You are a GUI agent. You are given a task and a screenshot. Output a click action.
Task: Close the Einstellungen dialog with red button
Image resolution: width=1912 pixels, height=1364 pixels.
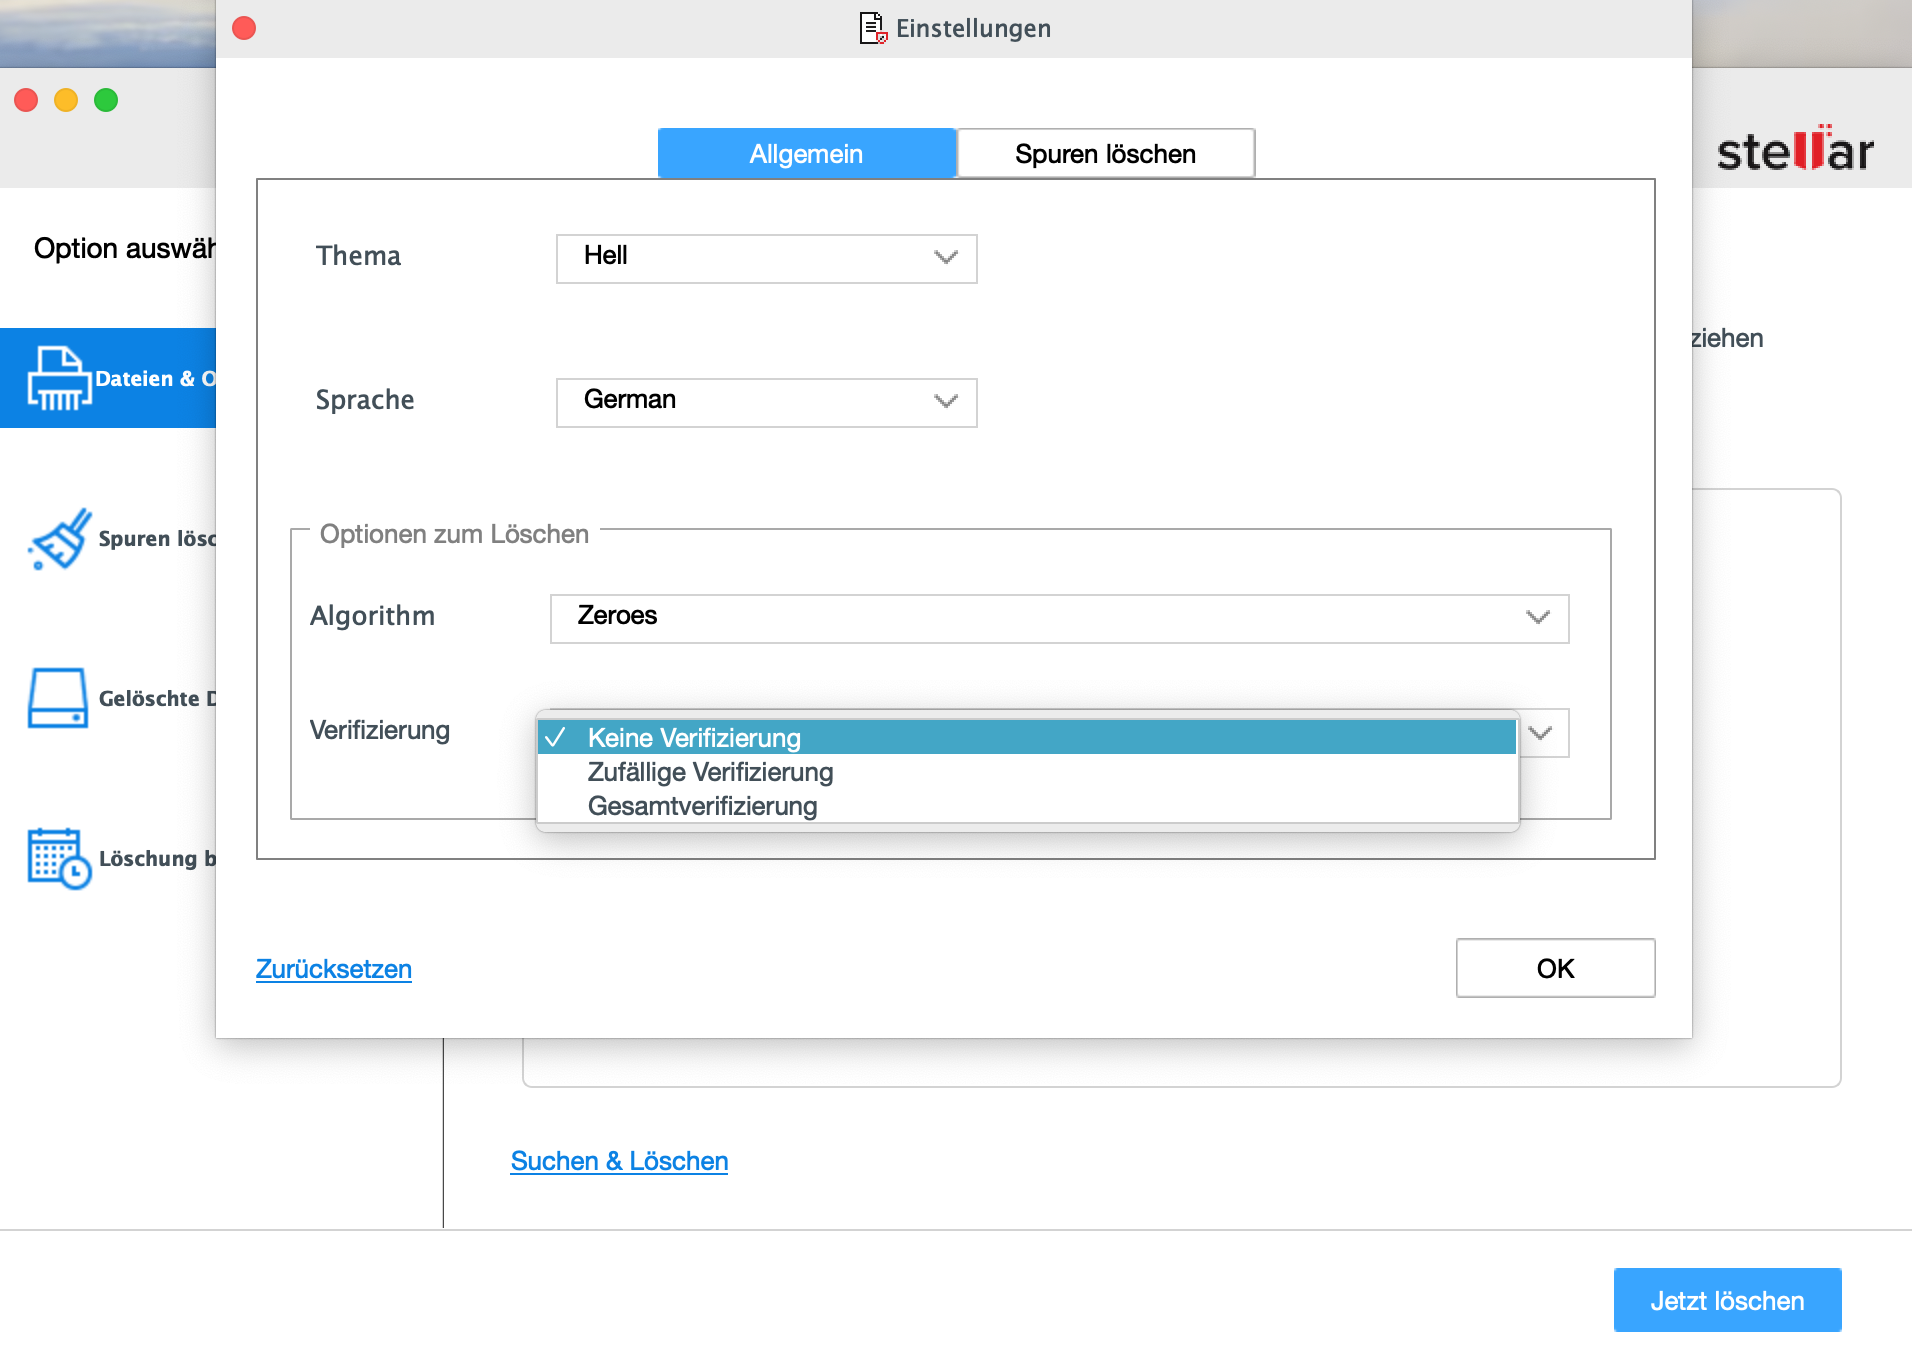click(x=244, y=28)
